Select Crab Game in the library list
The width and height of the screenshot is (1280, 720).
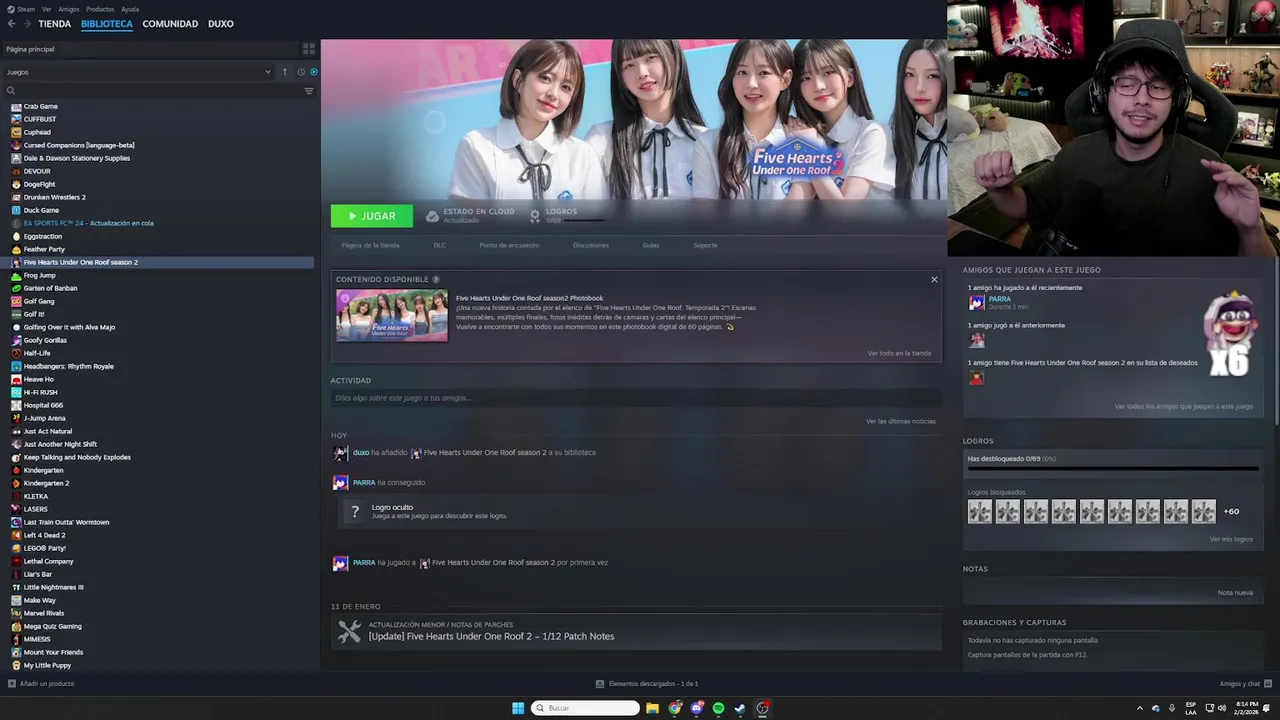pos(41,106)
